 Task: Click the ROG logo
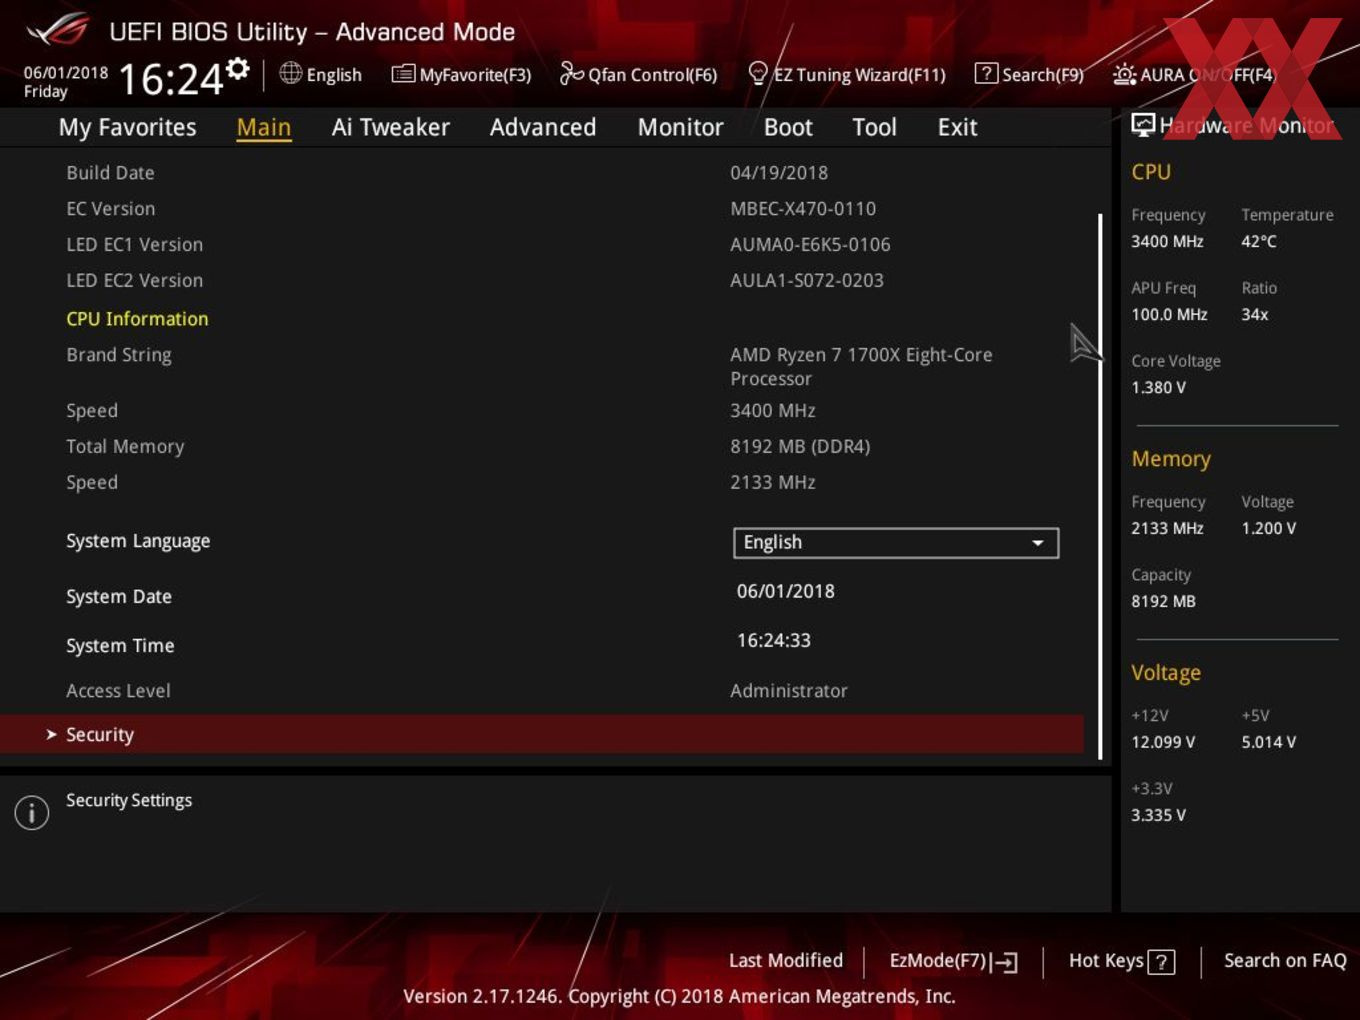[x=58, y=30]
